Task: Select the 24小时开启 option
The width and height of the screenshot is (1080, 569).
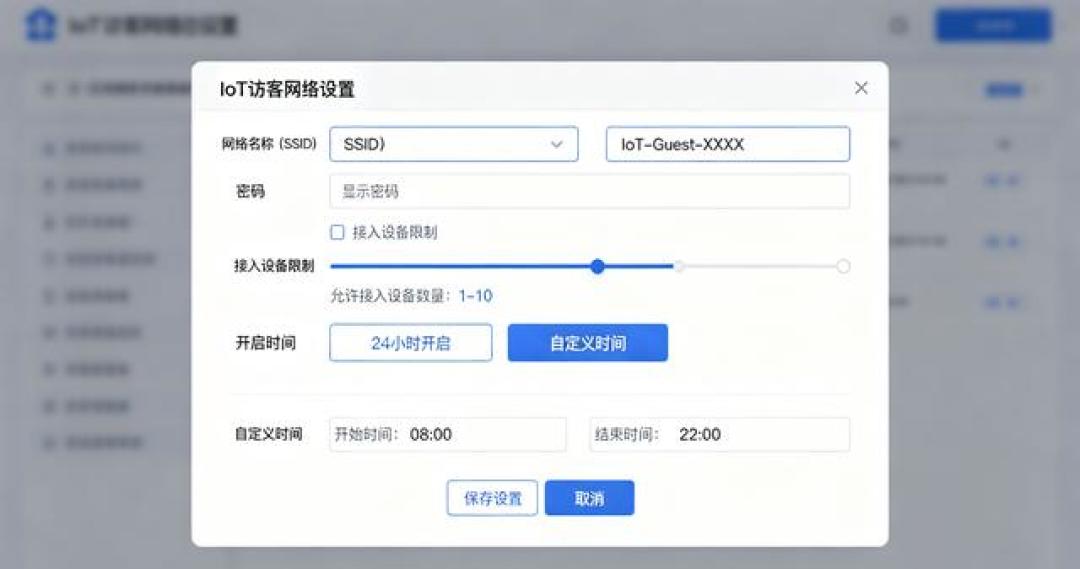Action: tap(411, 342)
